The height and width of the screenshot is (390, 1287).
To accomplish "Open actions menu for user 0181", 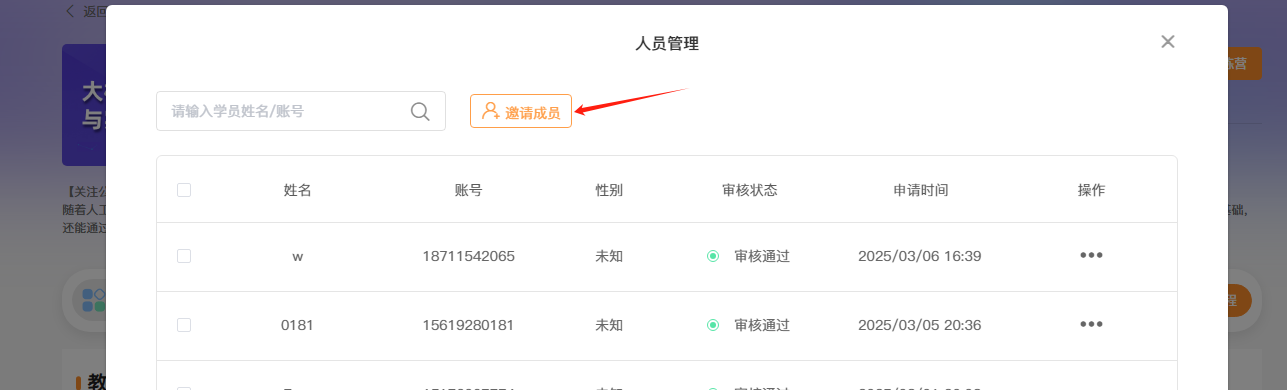I will (x=1091, y=324).
